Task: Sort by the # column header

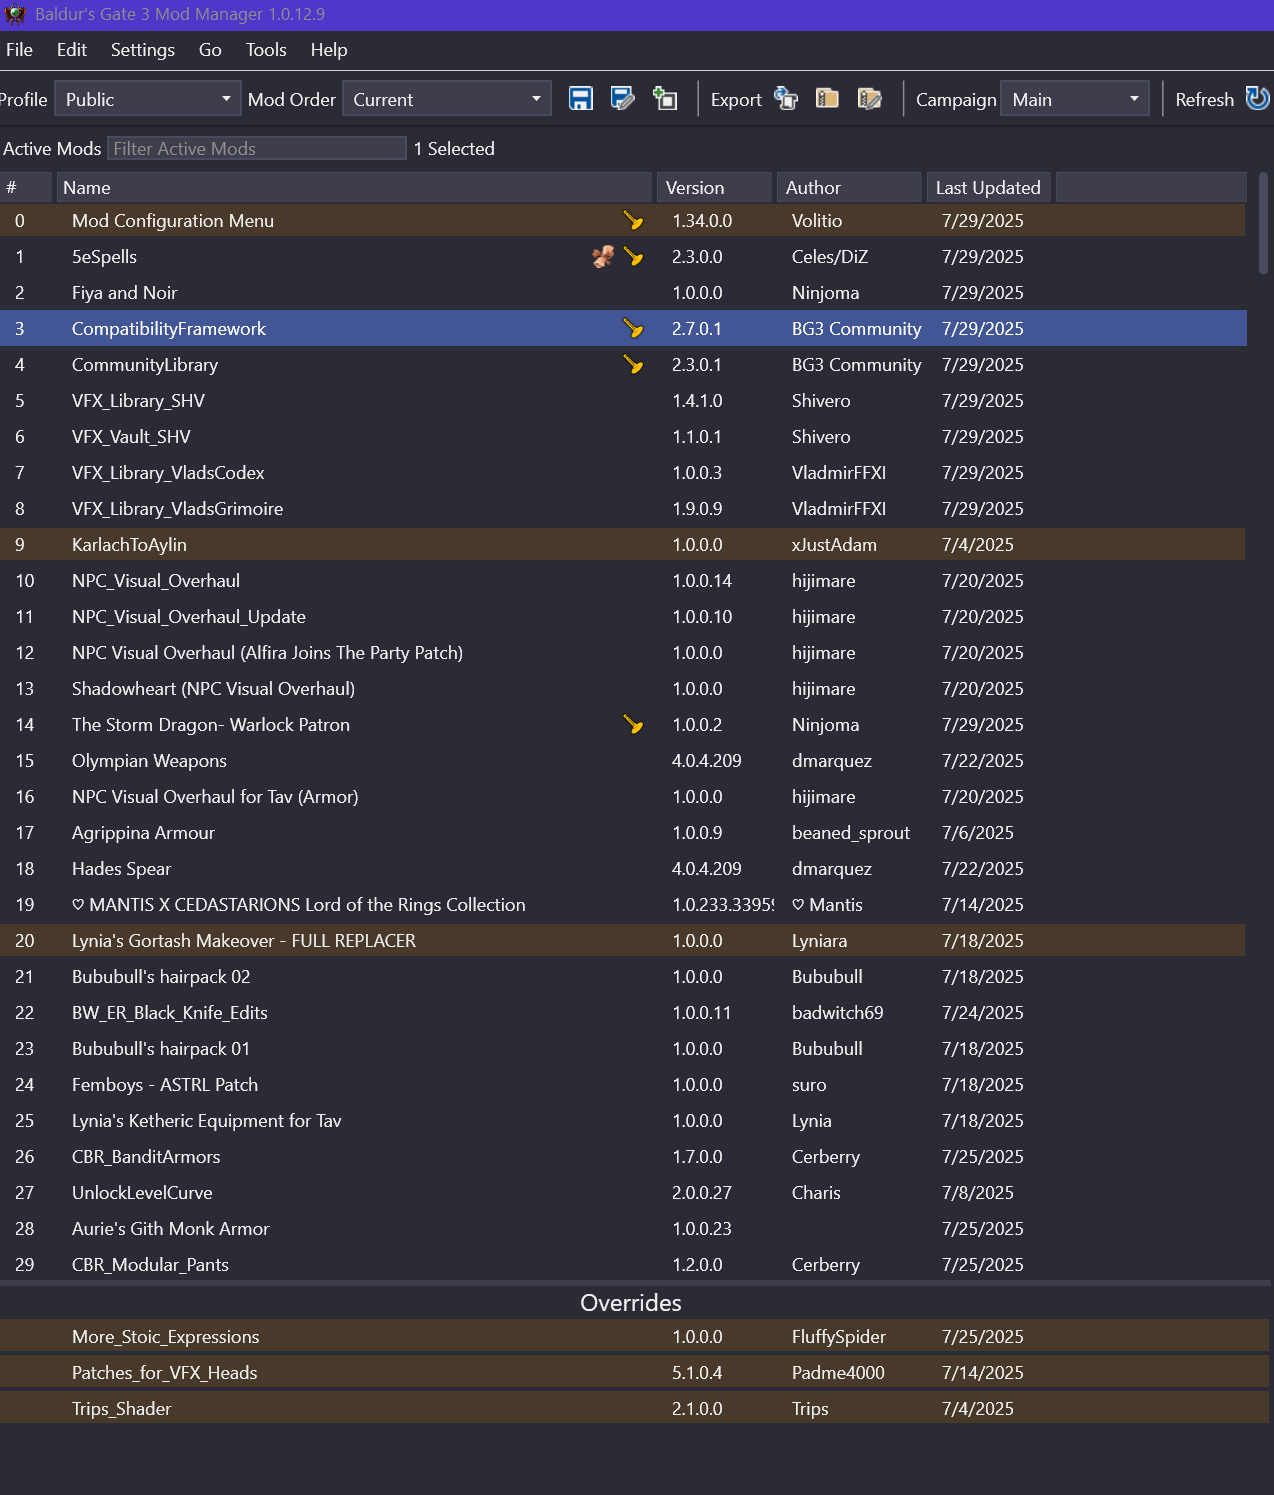Action: [x=26, y=187]
